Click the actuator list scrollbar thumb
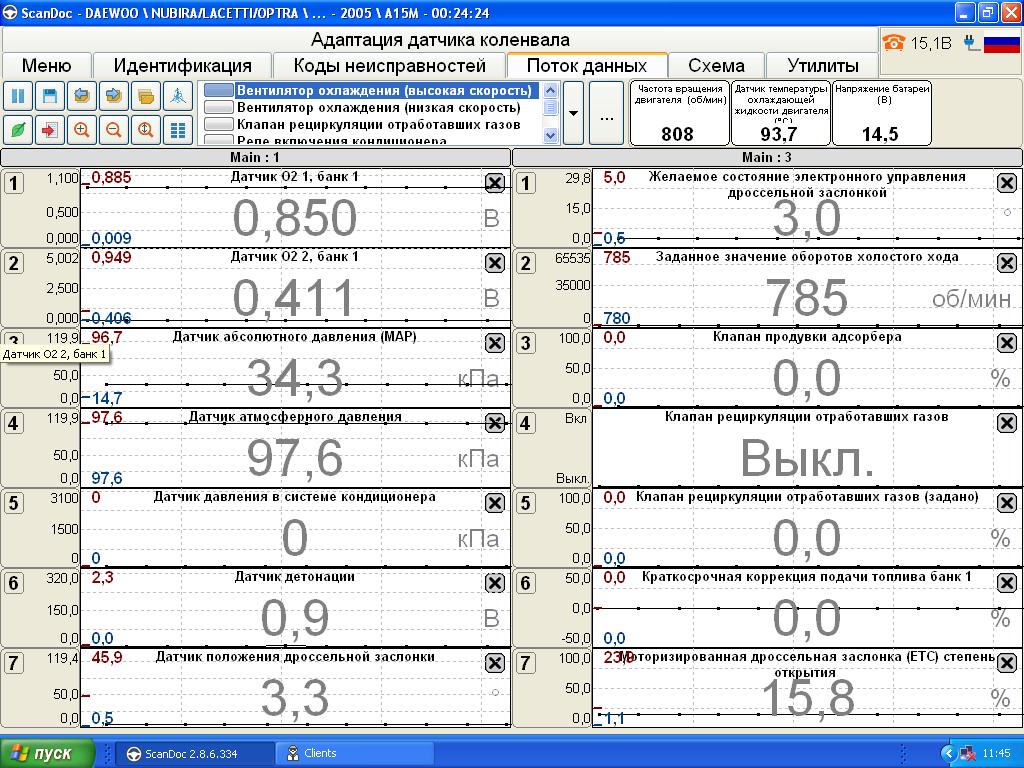This screenshot has width=1024, height=768. click(x=551, y=107)
